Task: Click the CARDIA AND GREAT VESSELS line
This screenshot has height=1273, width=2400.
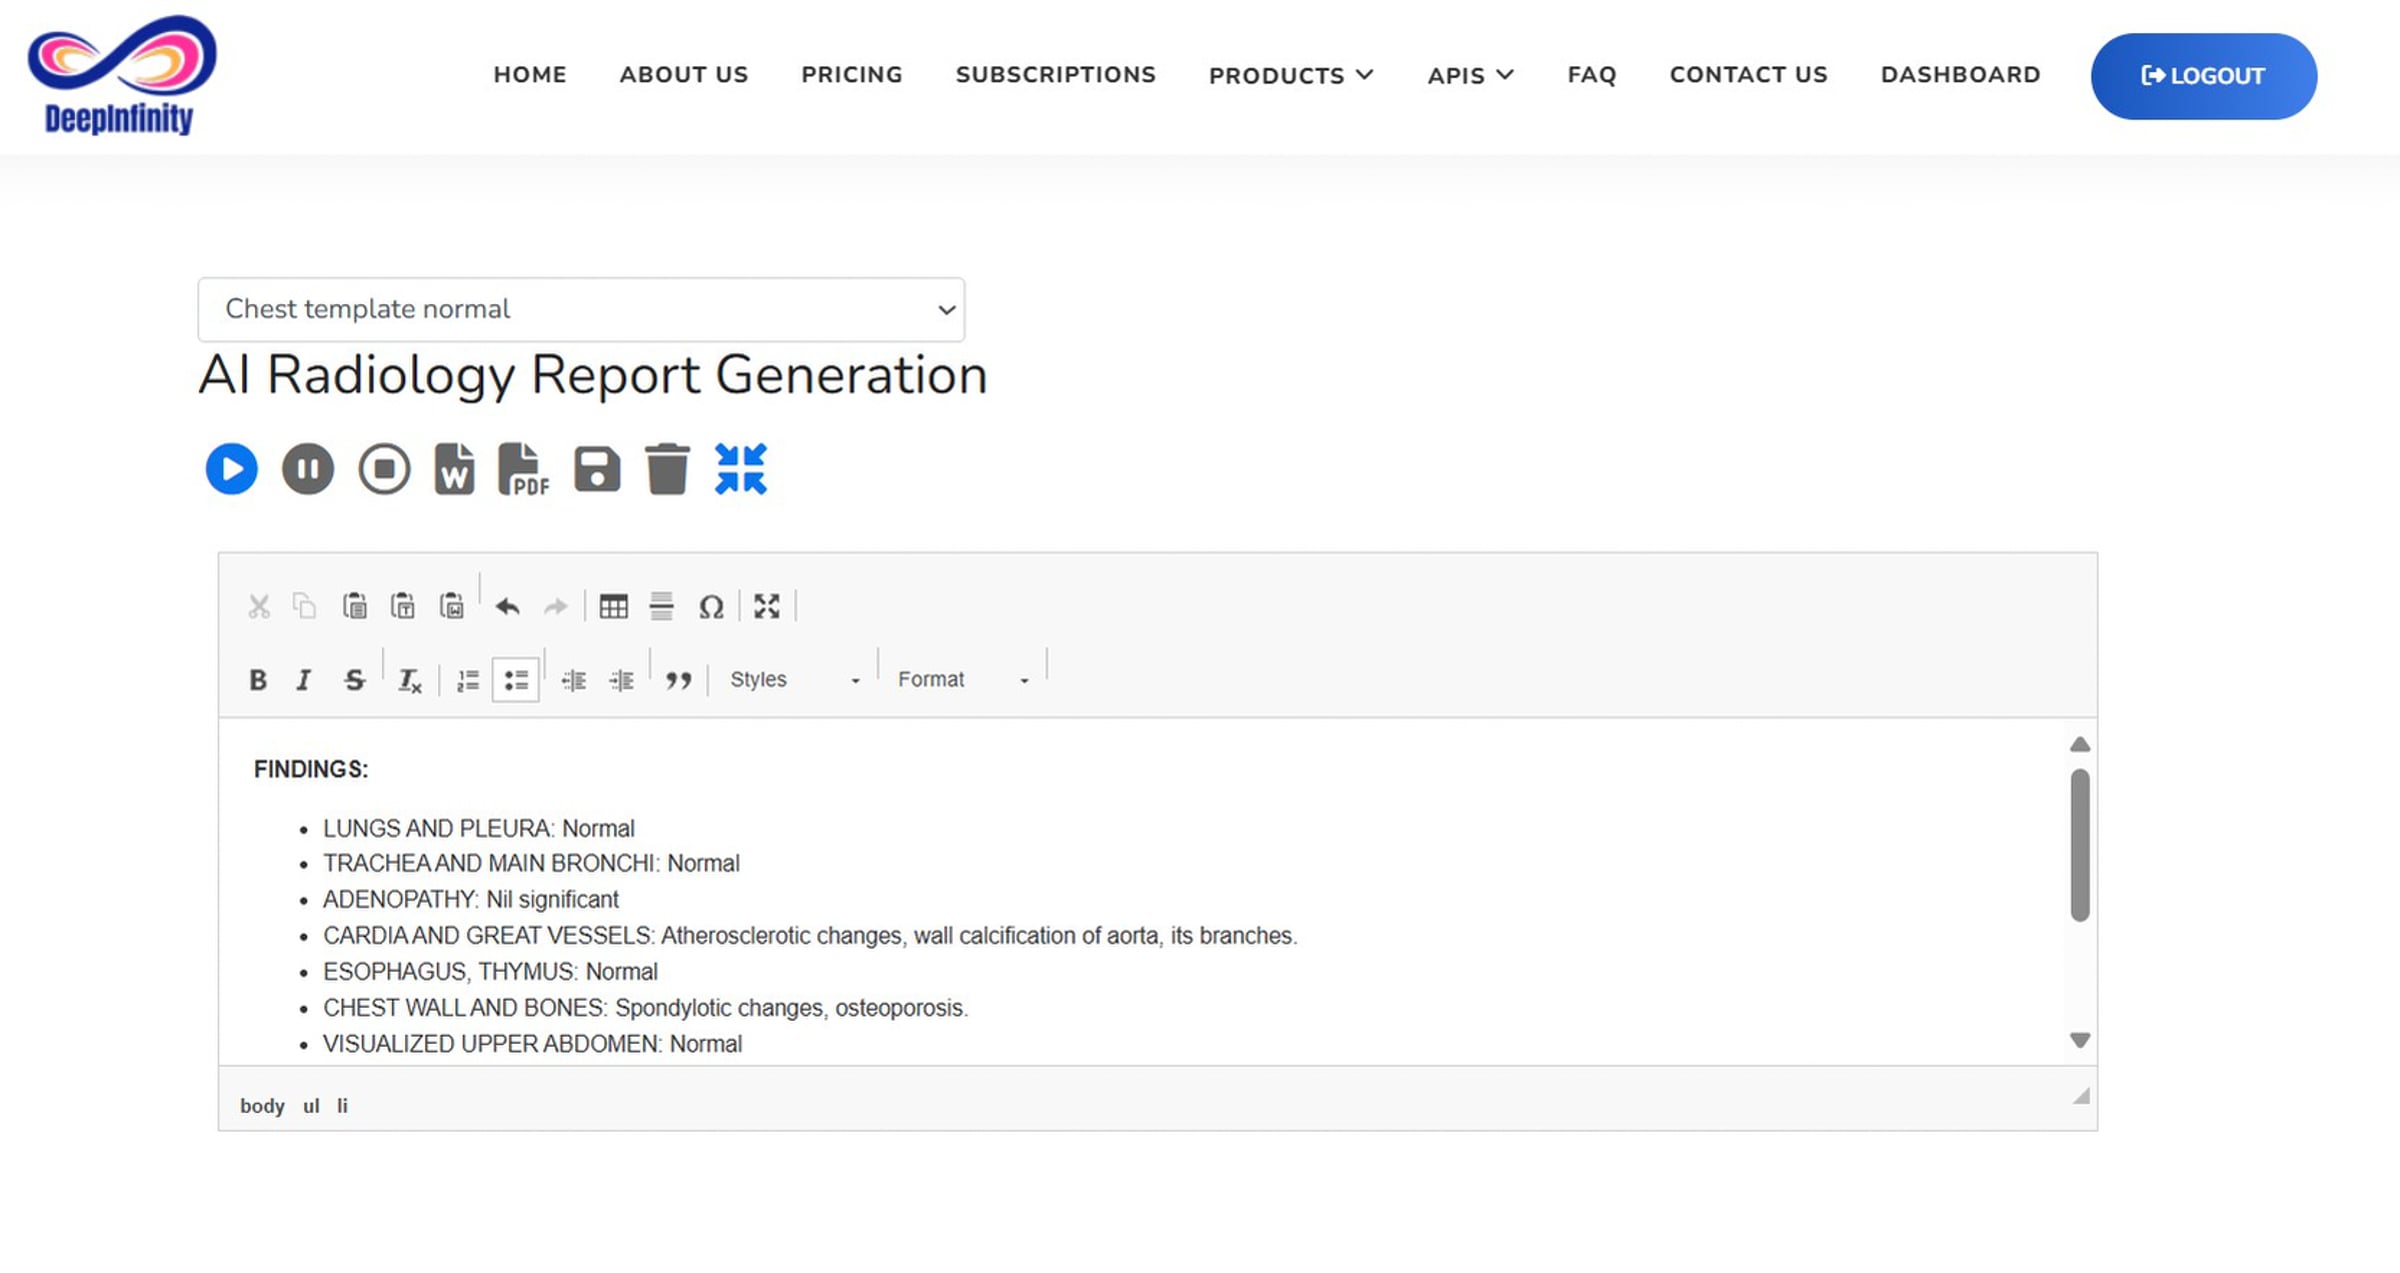Action: click(809, 935)
